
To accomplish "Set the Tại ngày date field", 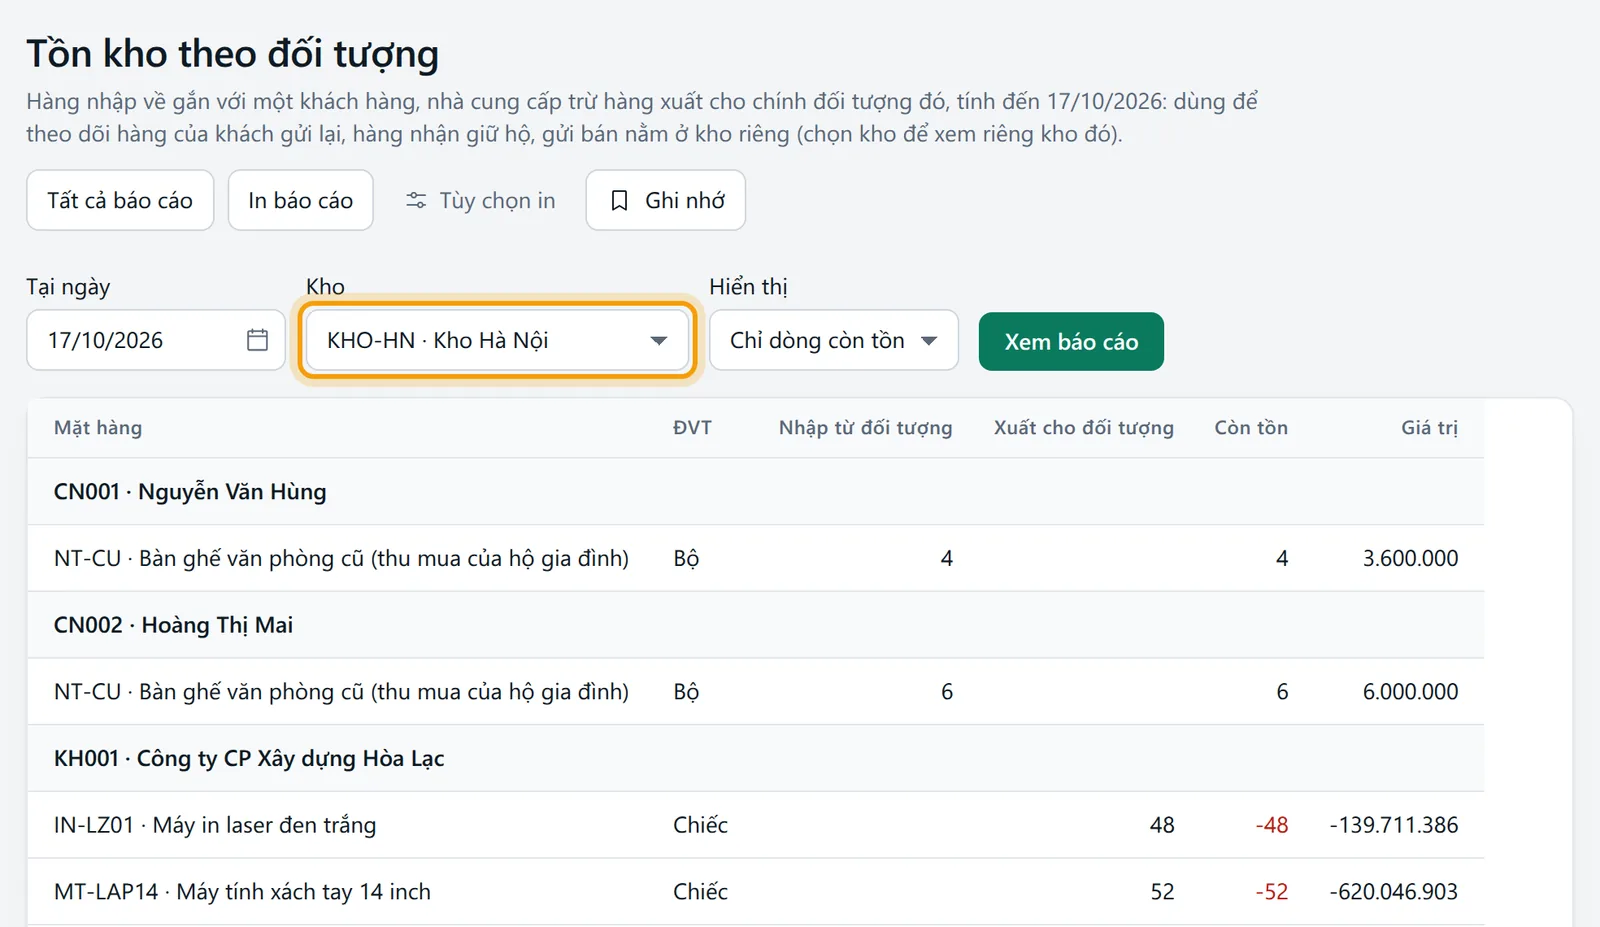I will click(x=156, y=340).
